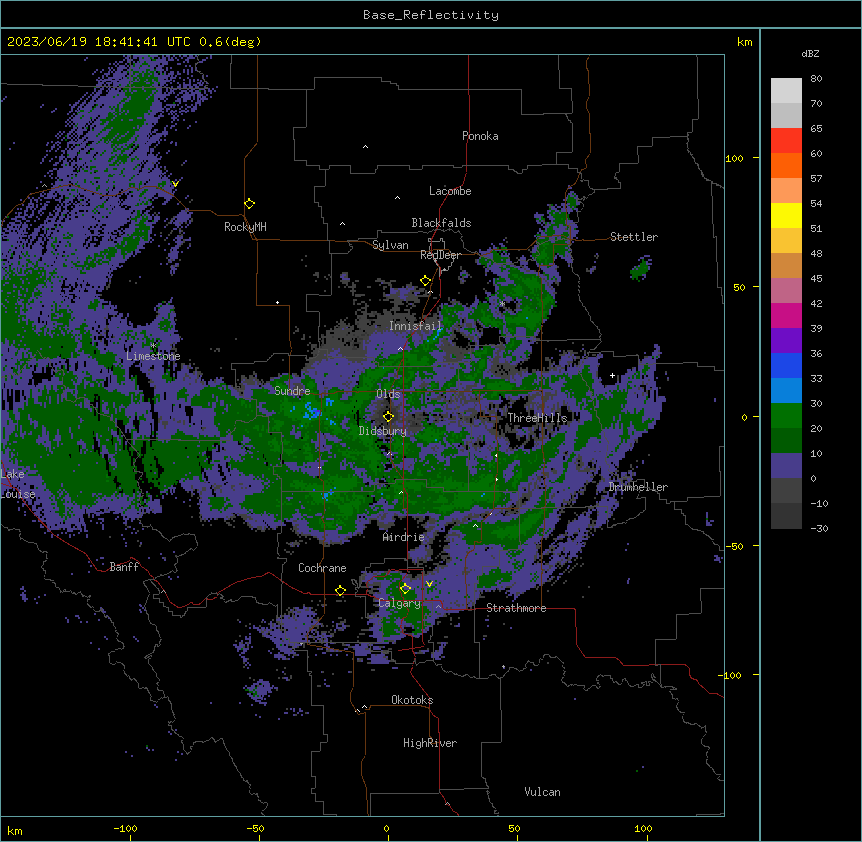Click the white asterisk marker above Limestone
The height and width of the screenshot is (842, 862).
click(153, 346)
